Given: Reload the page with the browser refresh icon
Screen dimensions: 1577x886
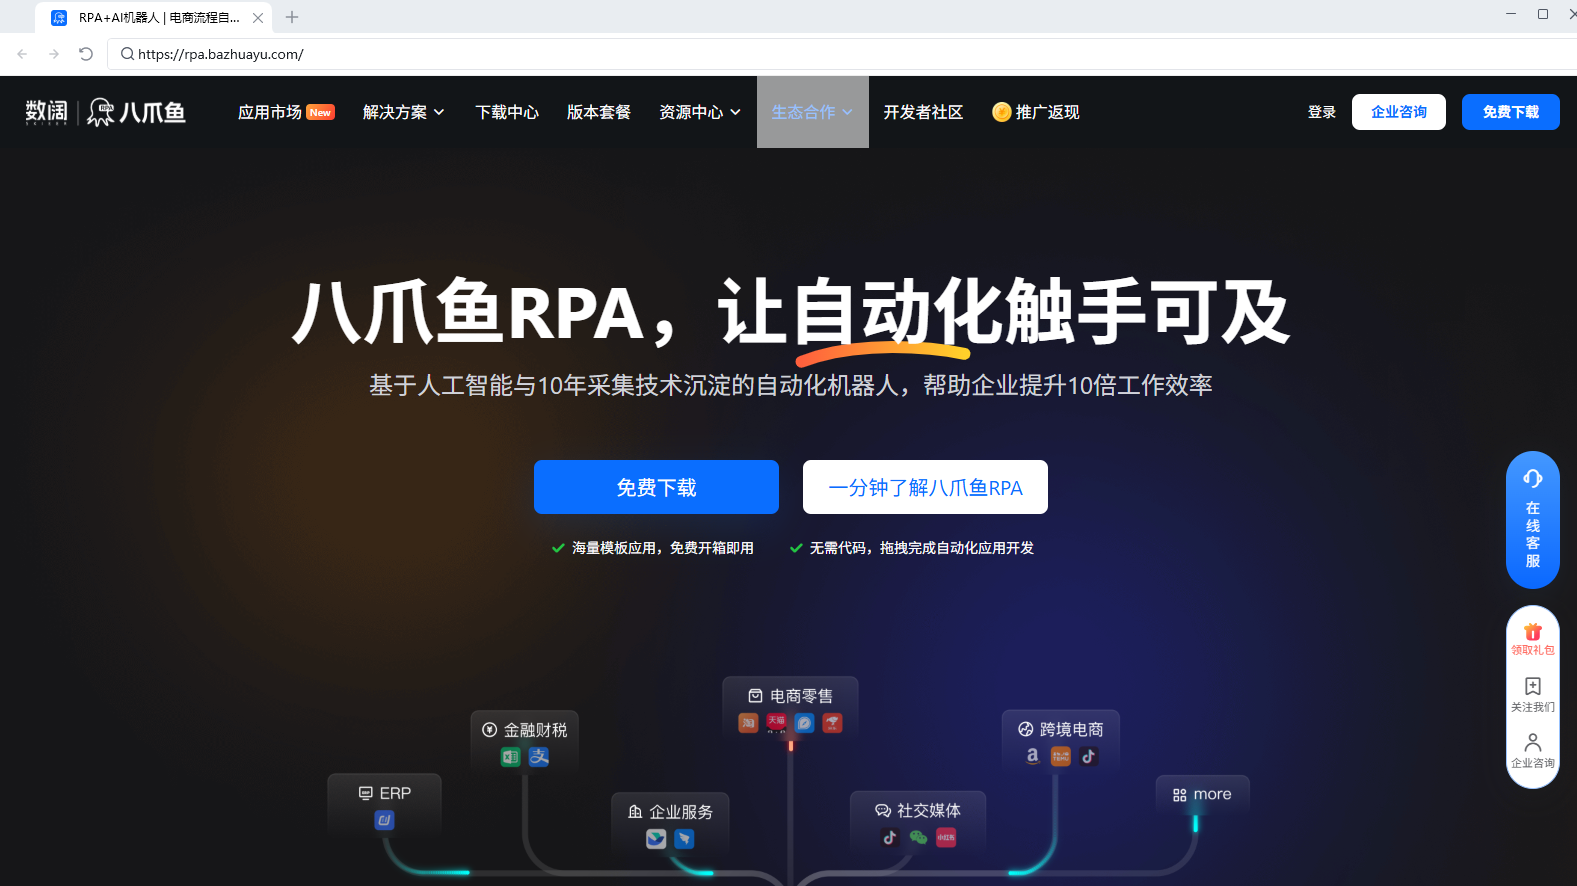Looking at the screenshot, I should [86, 54].
